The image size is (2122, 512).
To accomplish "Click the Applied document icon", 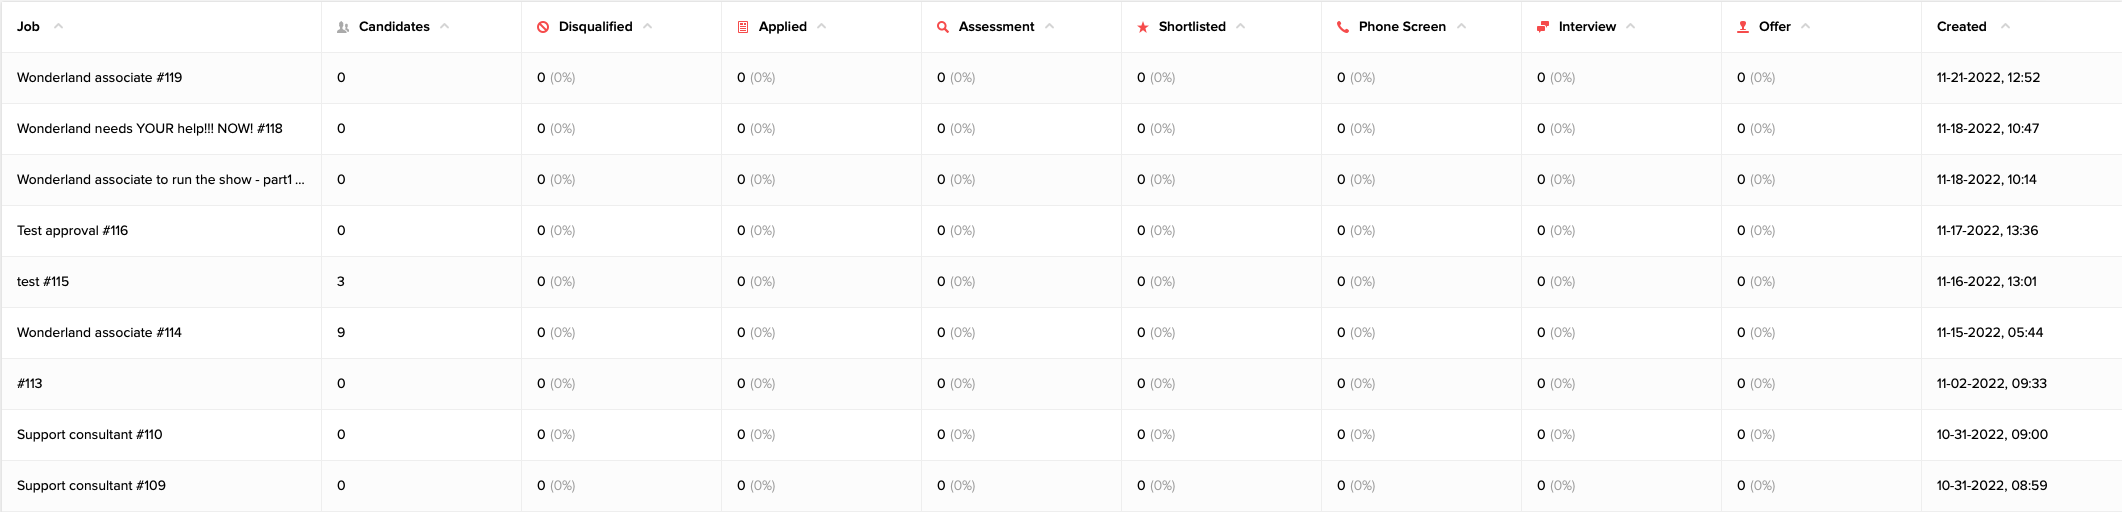I will pos(743,27).
